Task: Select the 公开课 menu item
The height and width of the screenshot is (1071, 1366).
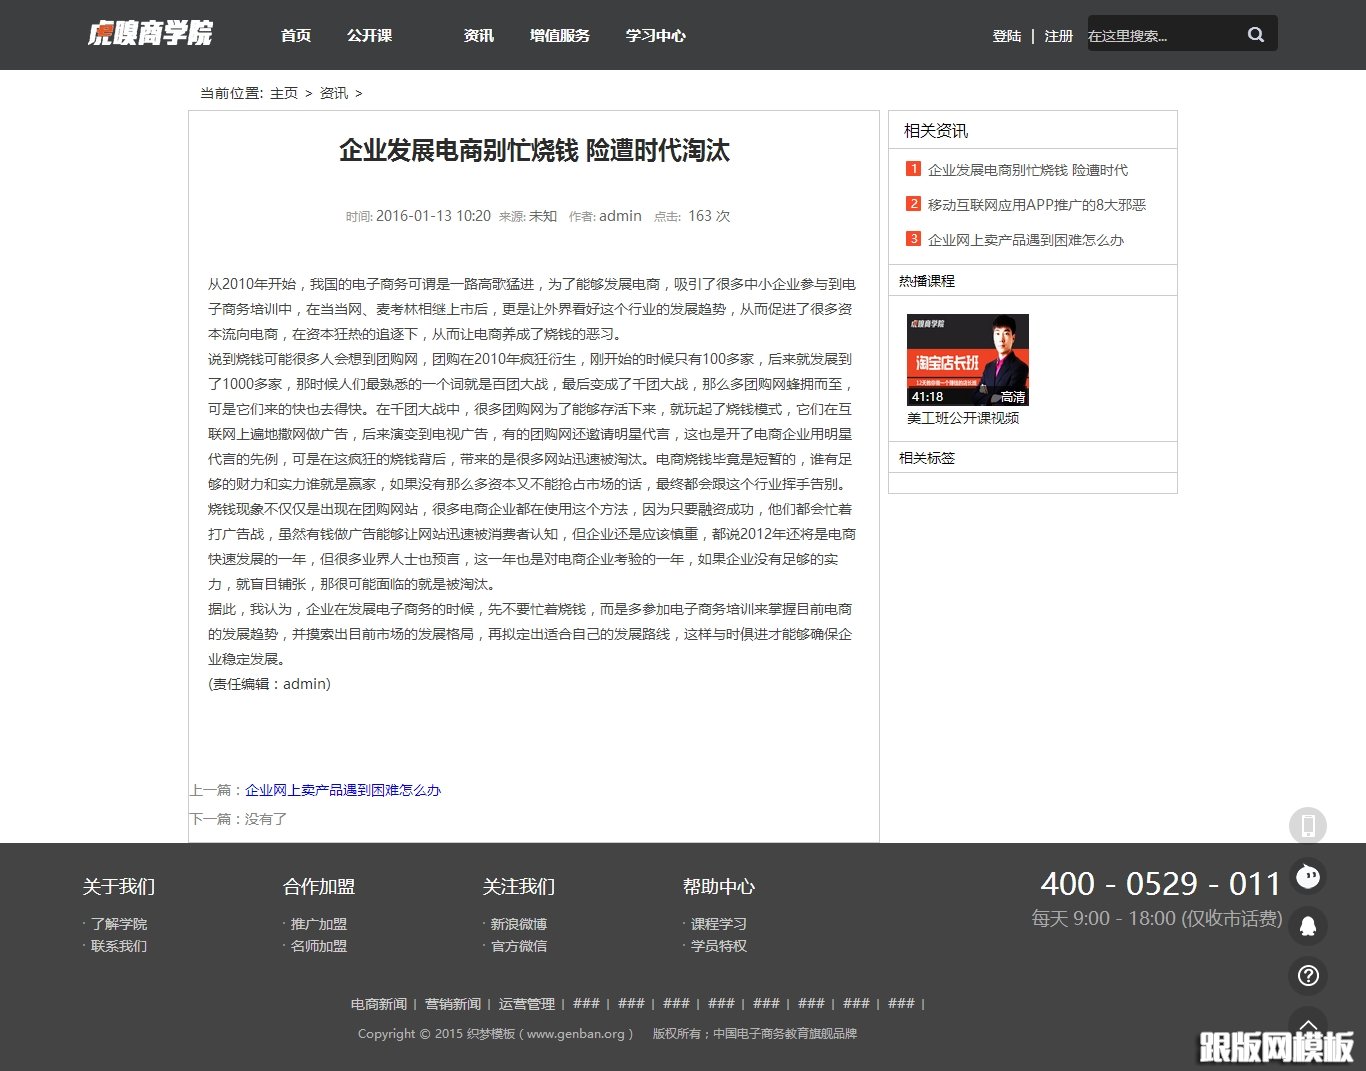Action: point(369,35)
